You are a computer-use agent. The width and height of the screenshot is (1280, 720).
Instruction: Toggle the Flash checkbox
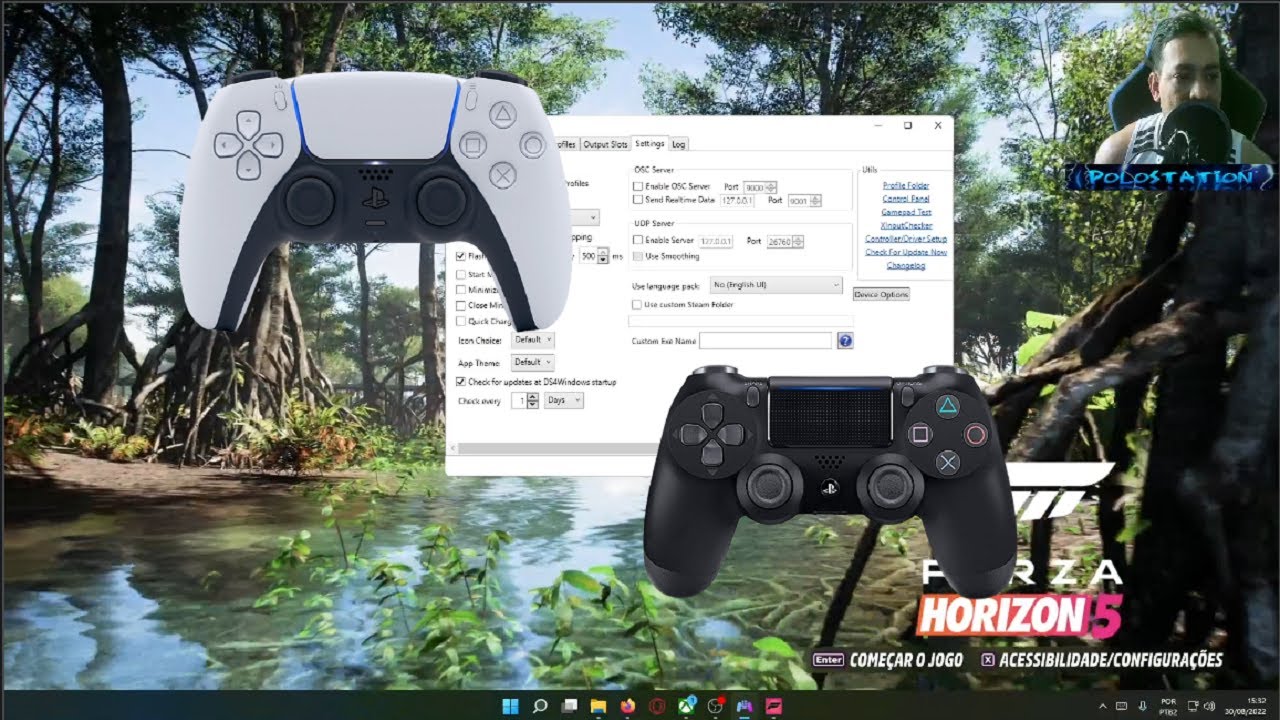[x=461, y=257]
